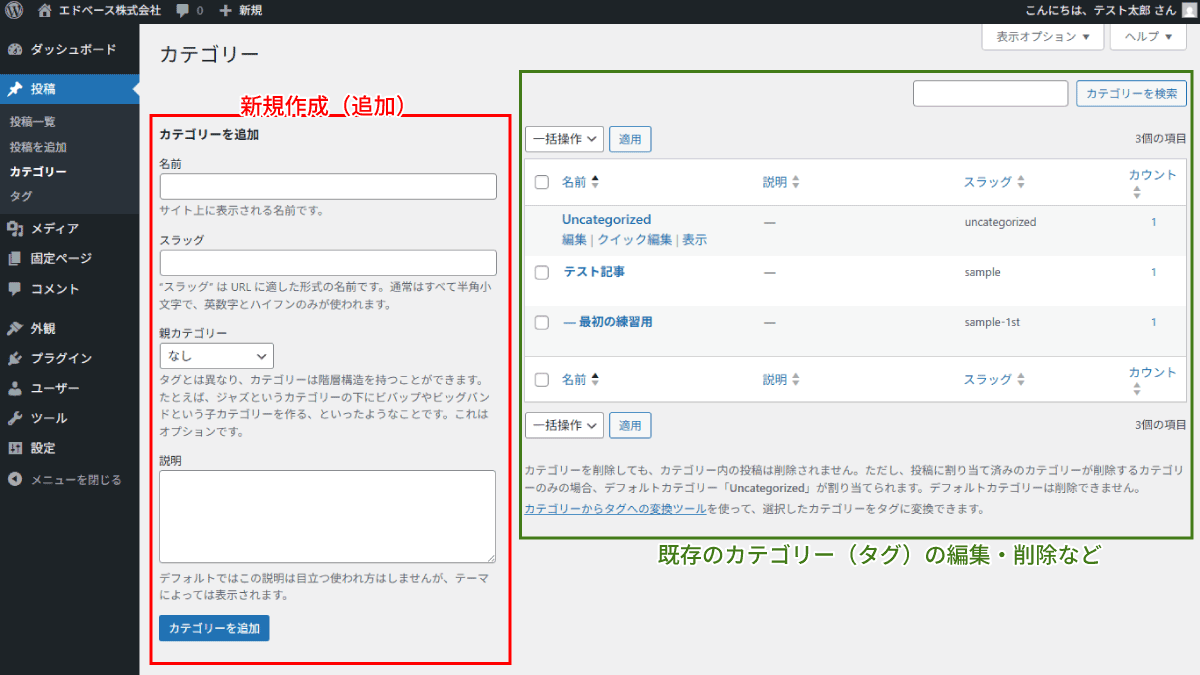Expand the 表示オプション panel
This screenshot has width=1200, height=675.
pos(1042,36)
